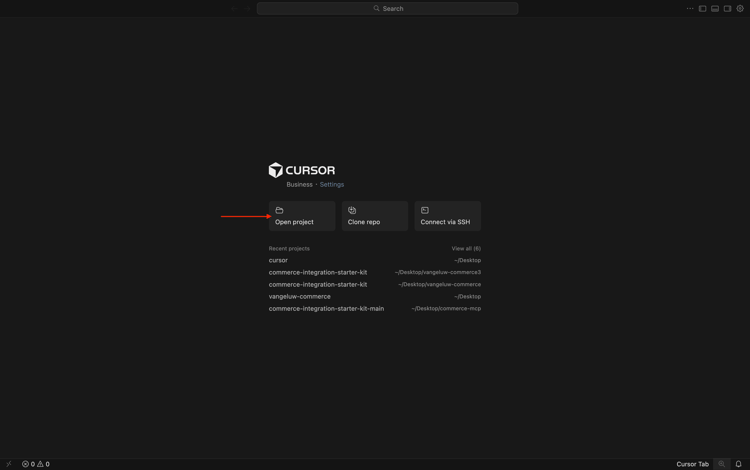Viewport: 750px width, 470px height.
Task: Open the Settings link under the Cursor logo
Action: (331, 185)
